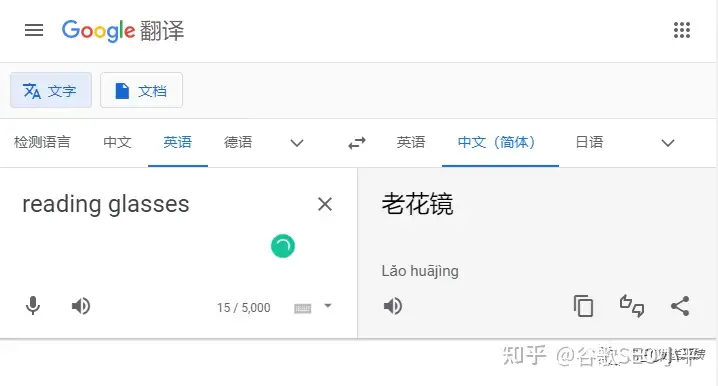The width and height of the screenshot is (718, 386).
Task: Copy the translation to clipboard
Action: pos(583,306)
